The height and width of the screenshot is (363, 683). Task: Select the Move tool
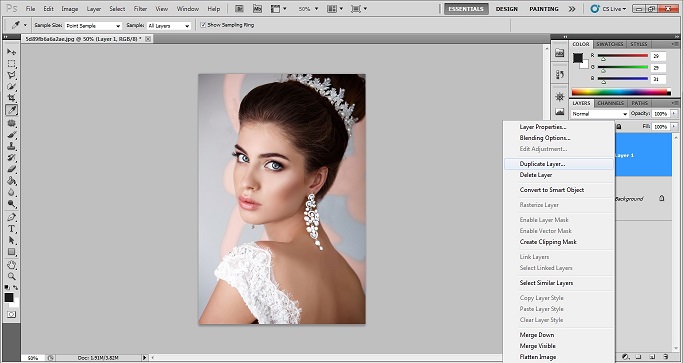pos(11,52)
